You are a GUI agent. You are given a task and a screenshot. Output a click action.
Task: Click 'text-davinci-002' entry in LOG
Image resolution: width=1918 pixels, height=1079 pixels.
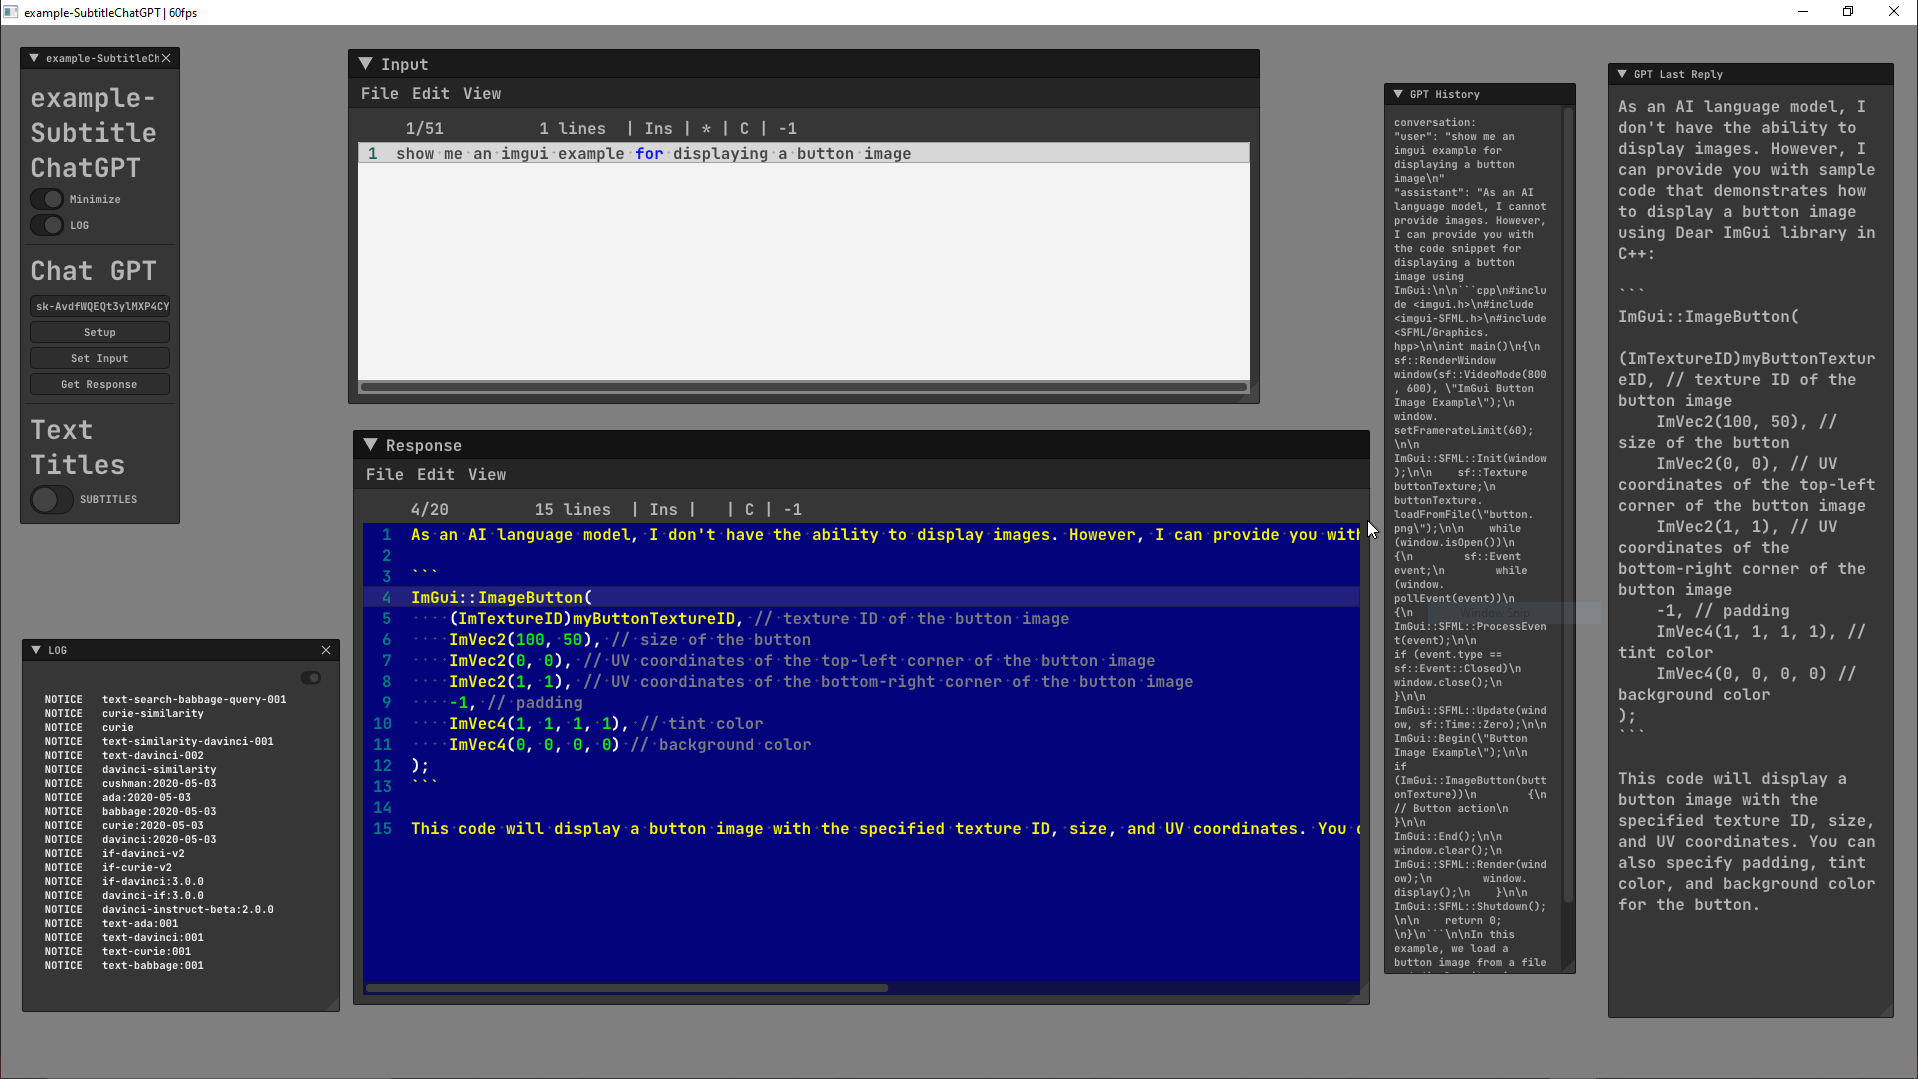[152, 755]
